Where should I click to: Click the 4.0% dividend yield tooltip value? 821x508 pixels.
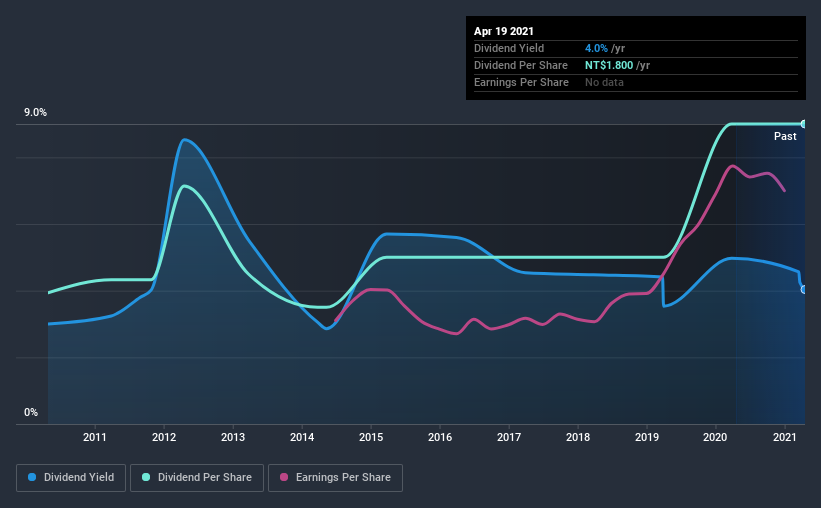(x=596, y=48)
